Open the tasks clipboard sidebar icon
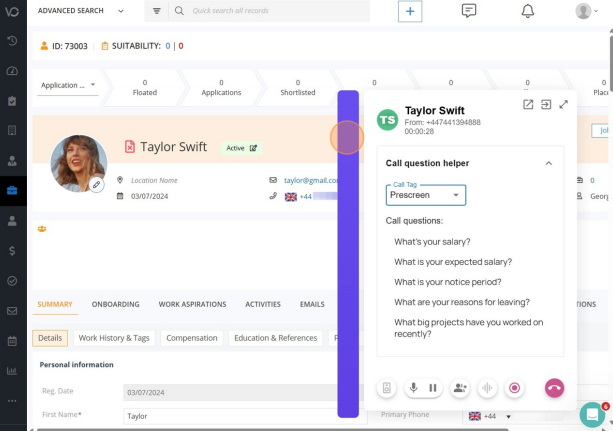The height and width of the screenshot is (431, 613). click(12, 101)
